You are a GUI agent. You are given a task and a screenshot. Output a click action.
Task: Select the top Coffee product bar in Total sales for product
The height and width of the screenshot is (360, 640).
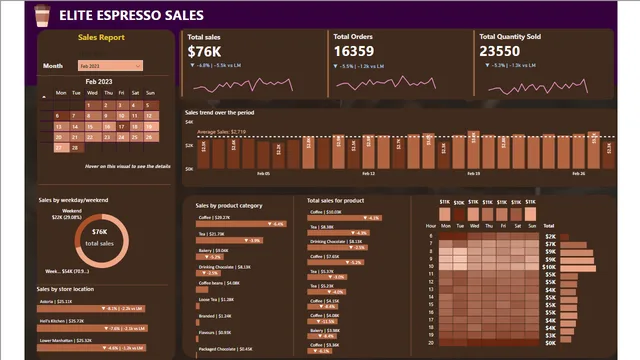pyautogui.click(x=345, y=218)
